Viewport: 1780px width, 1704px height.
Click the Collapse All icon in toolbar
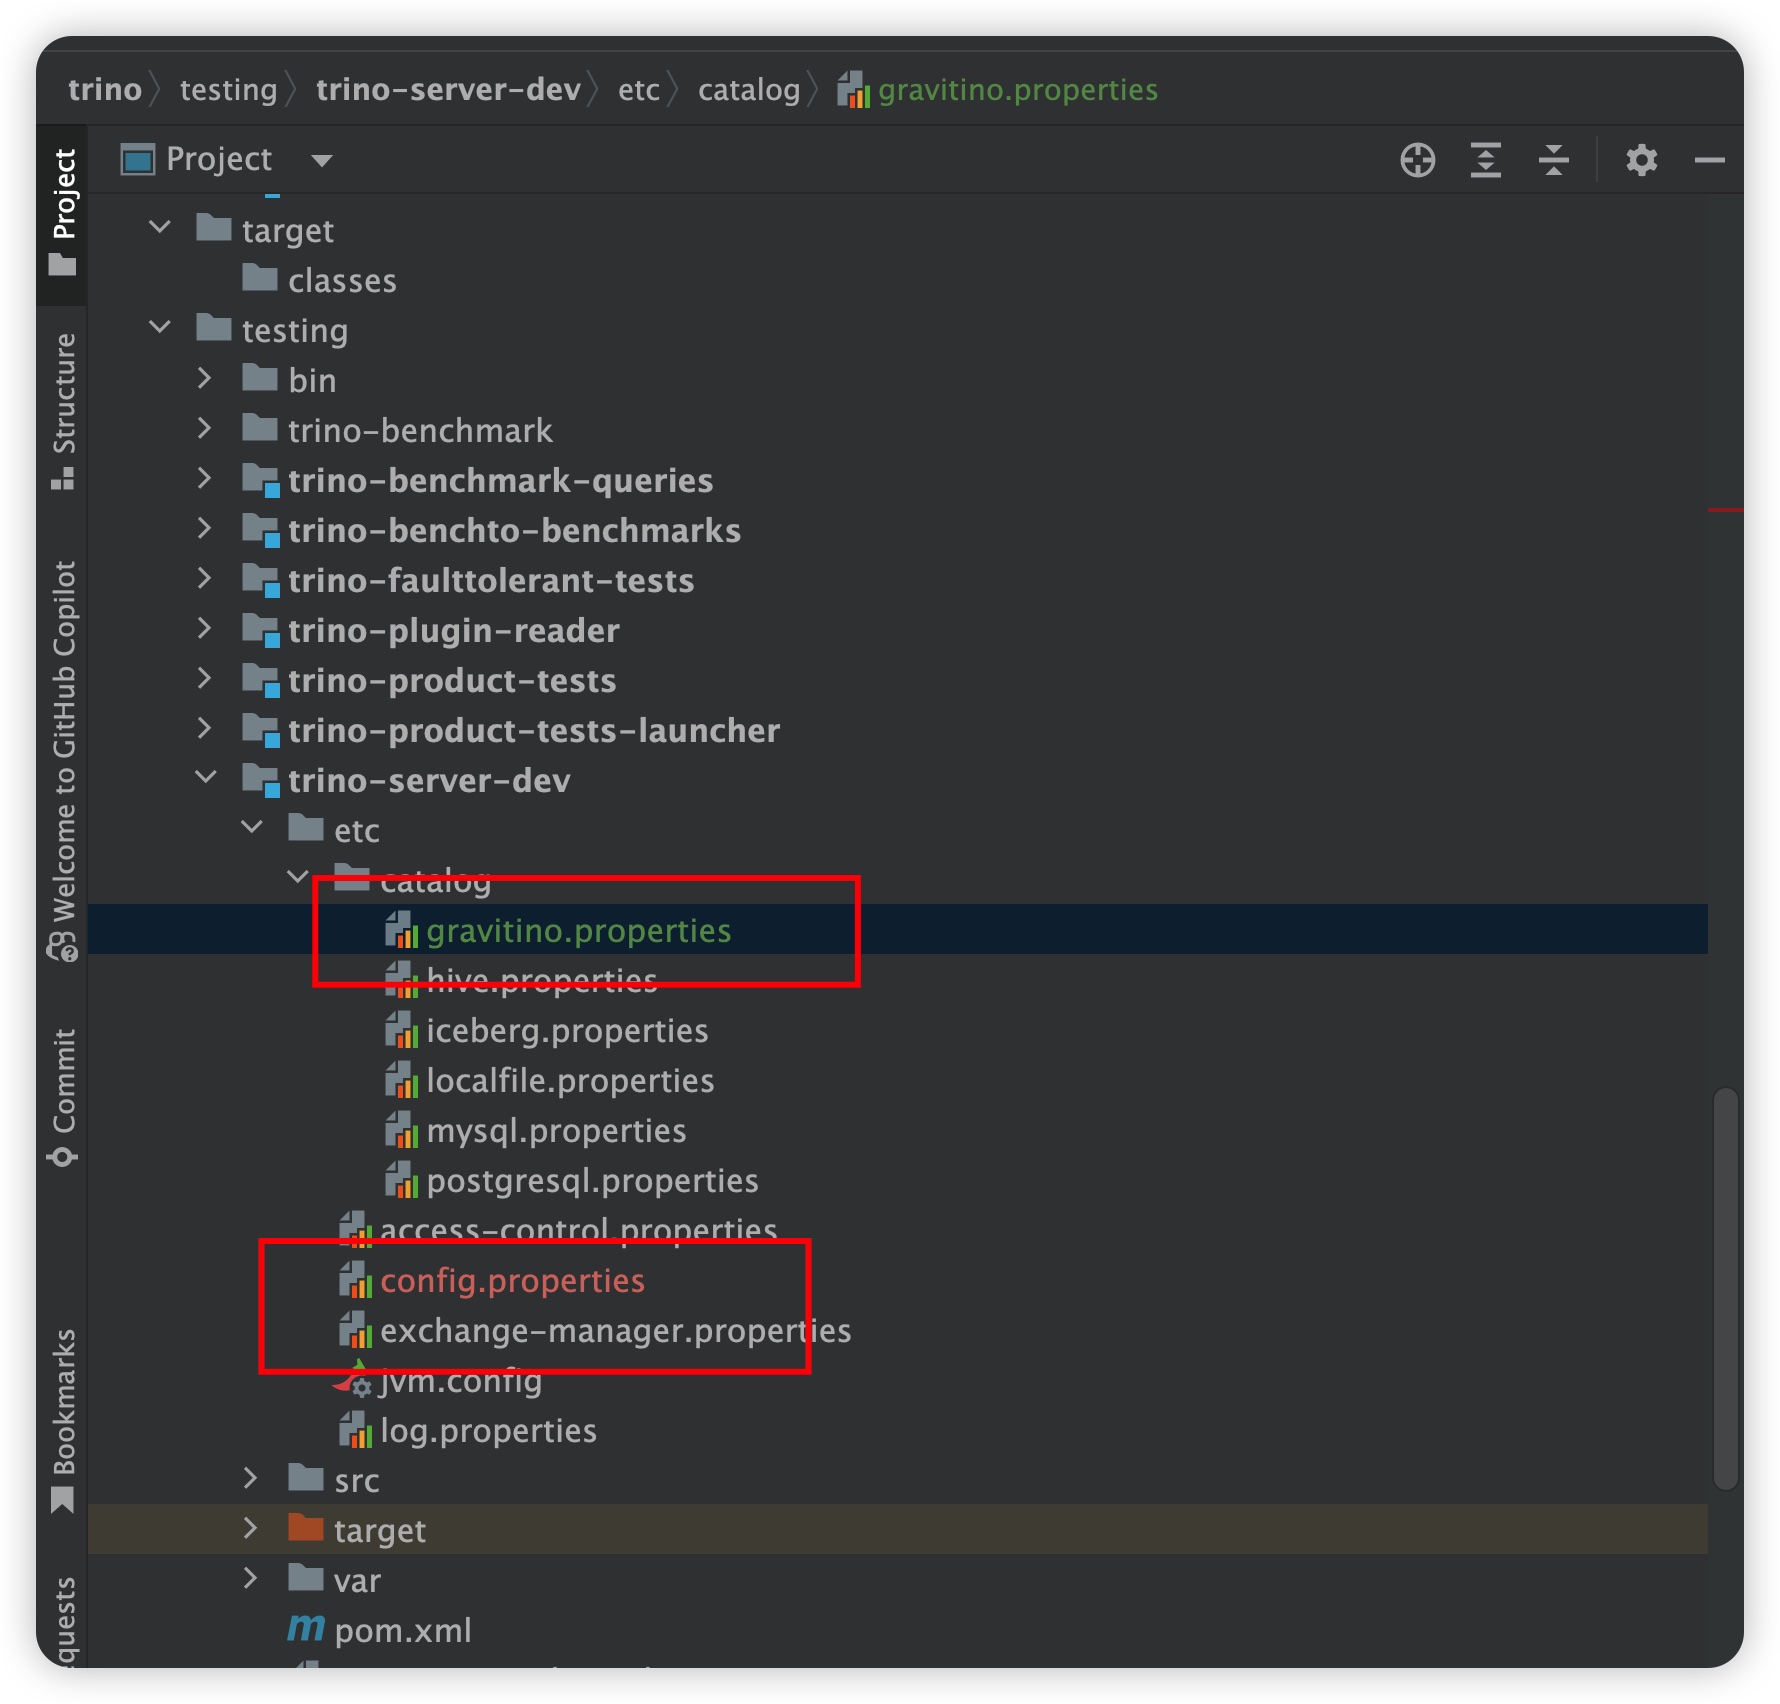click(x=1553, y=160)
